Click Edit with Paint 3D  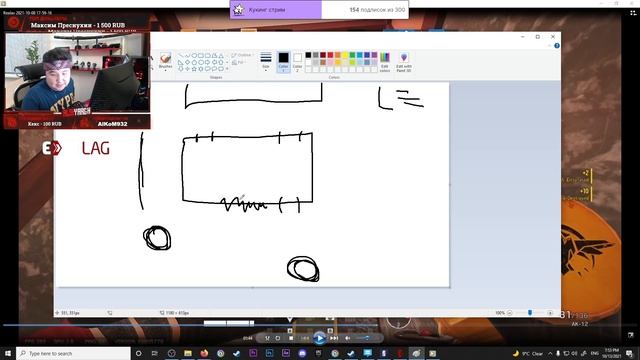point(404,62)
